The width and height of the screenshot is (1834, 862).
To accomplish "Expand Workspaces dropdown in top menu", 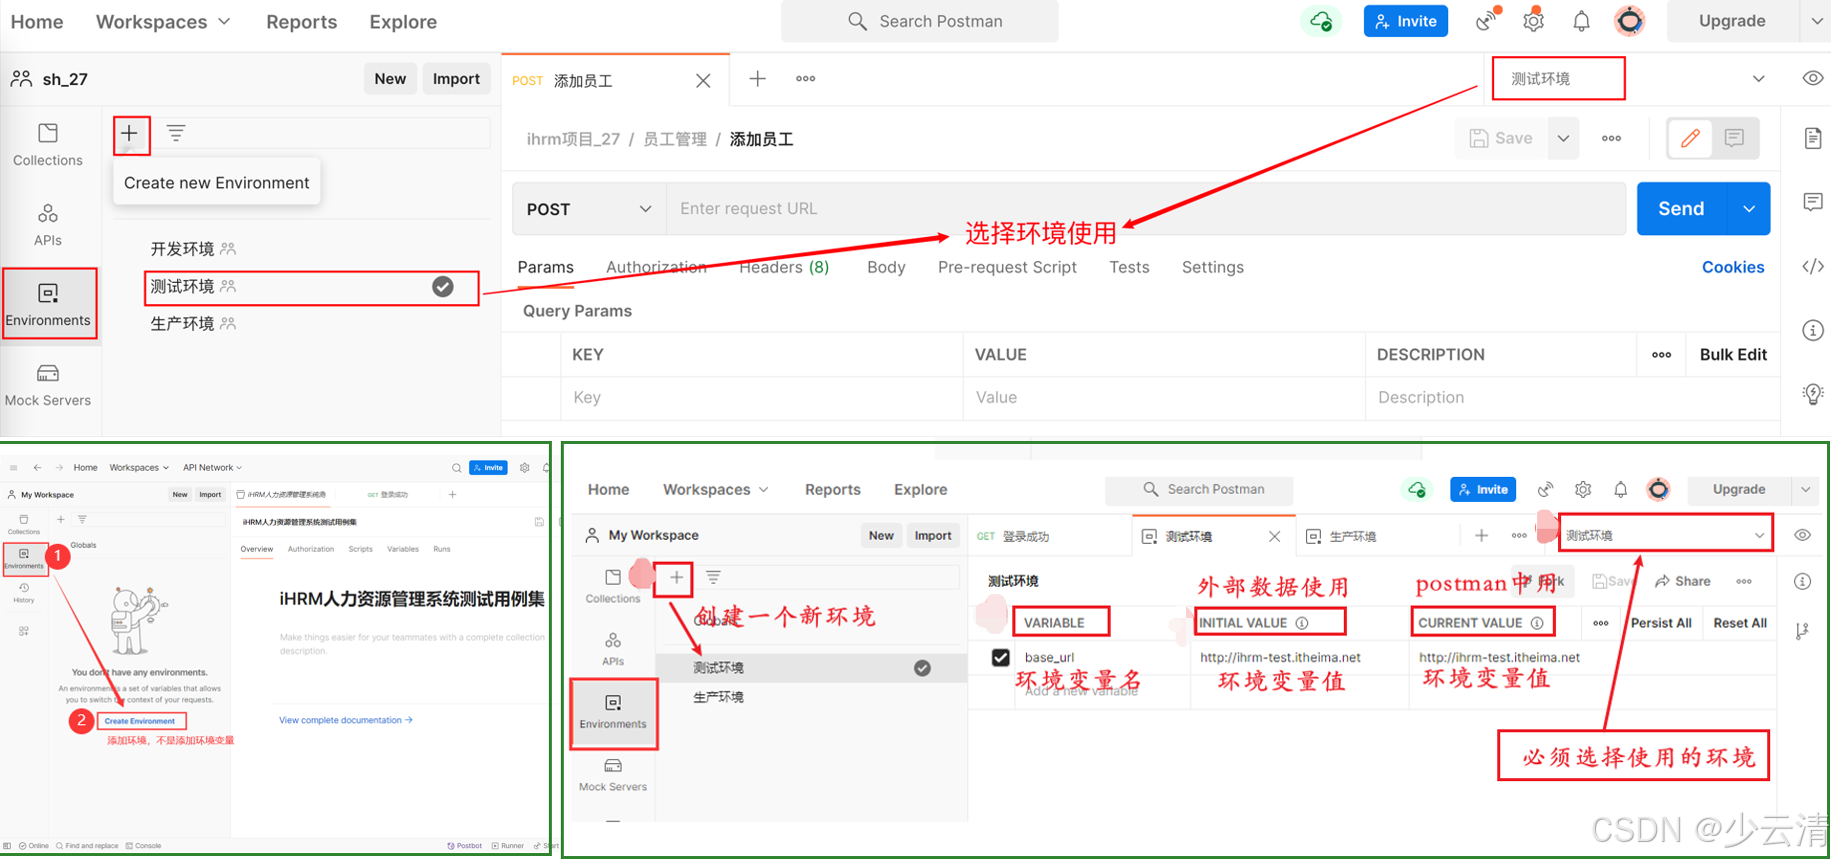I will click(x=163, y=21).
